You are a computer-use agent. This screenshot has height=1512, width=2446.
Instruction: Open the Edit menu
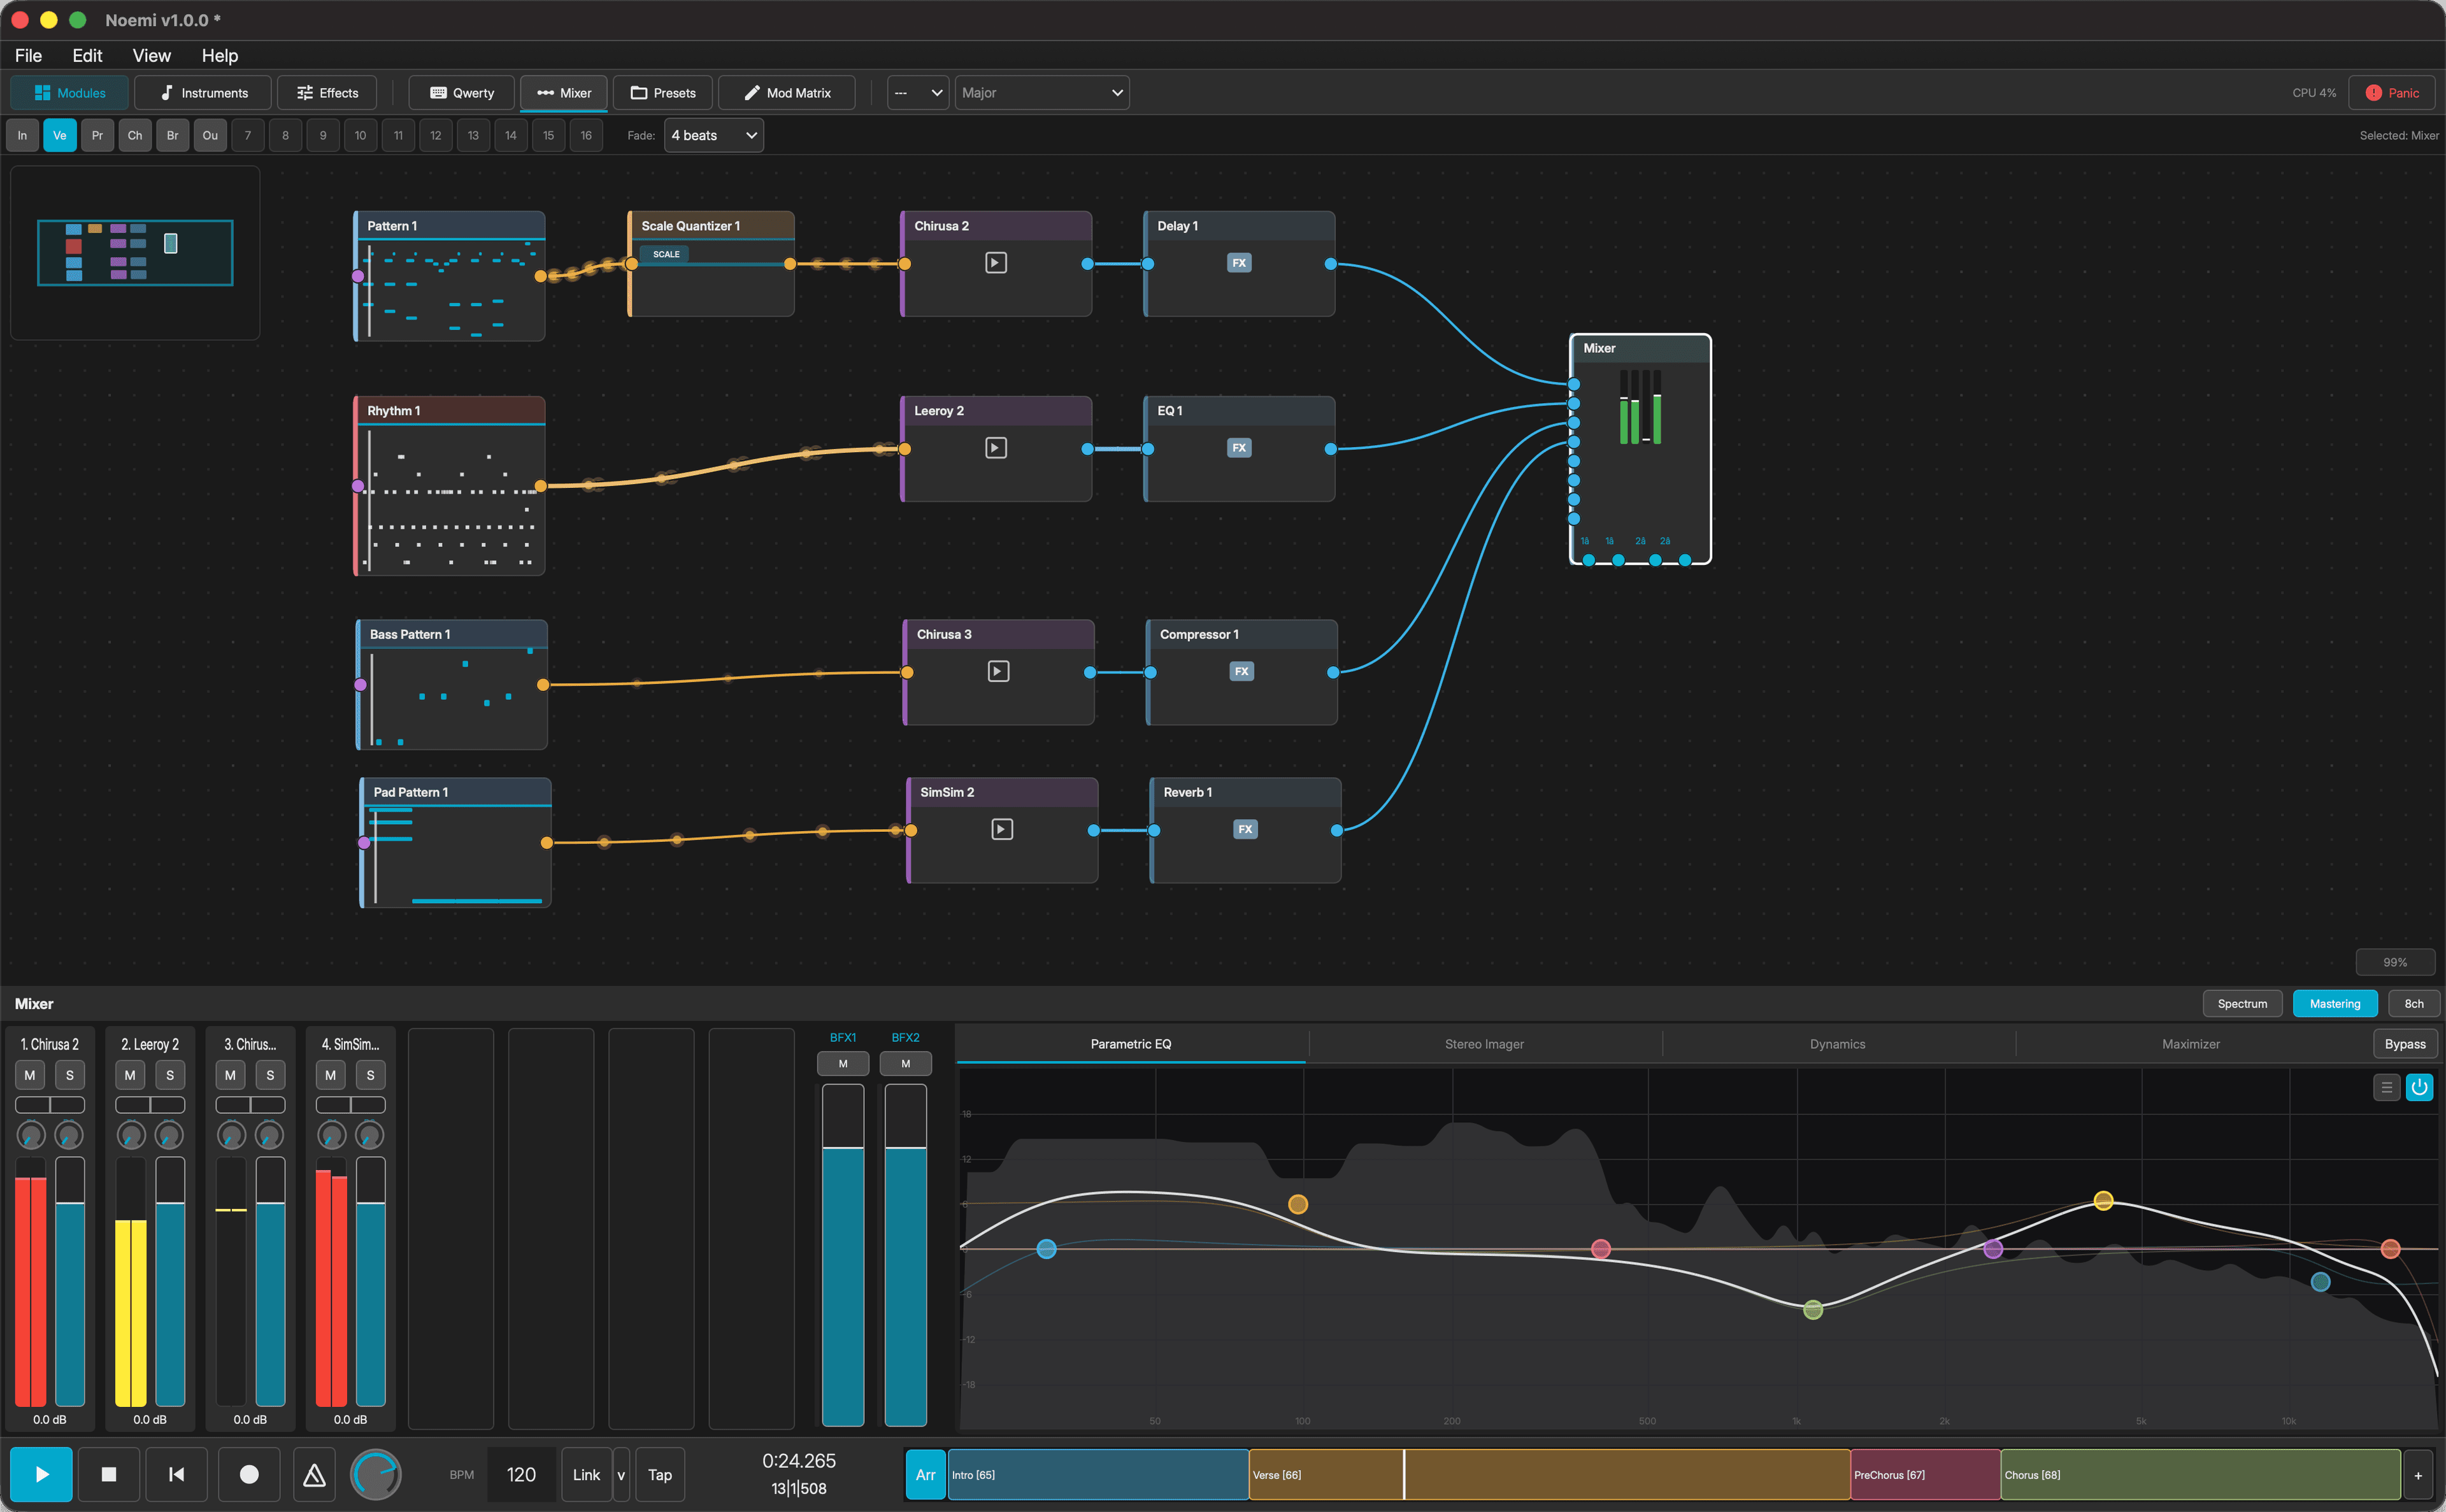[87, 55]
